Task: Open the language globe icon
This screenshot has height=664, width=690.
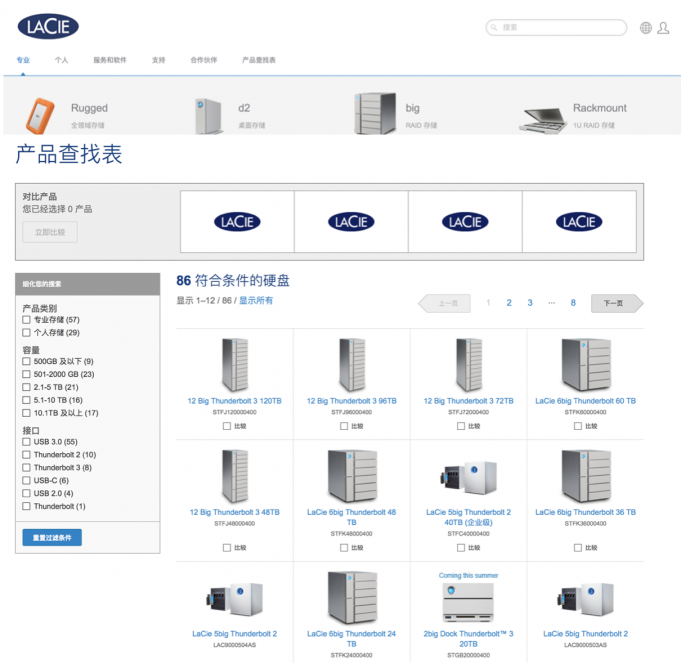Action: click(x=646, y=28)
